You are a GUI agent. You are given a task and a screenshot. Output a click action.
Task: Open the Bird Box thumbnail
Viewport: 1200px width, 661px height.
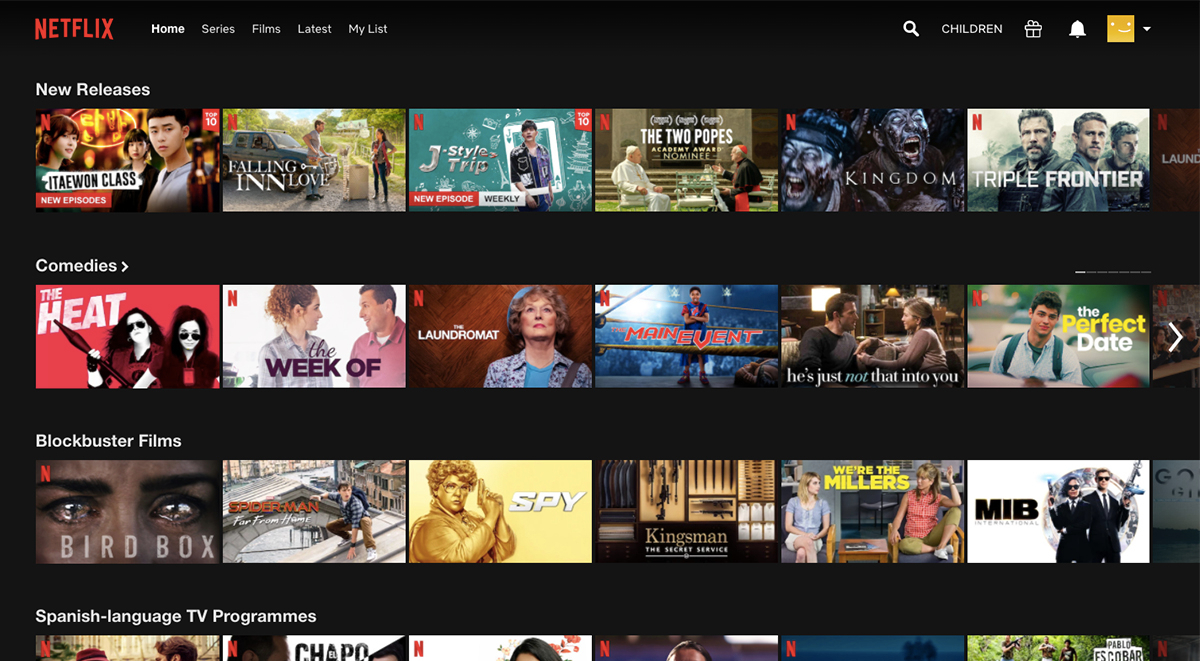(x=127, y=511)
